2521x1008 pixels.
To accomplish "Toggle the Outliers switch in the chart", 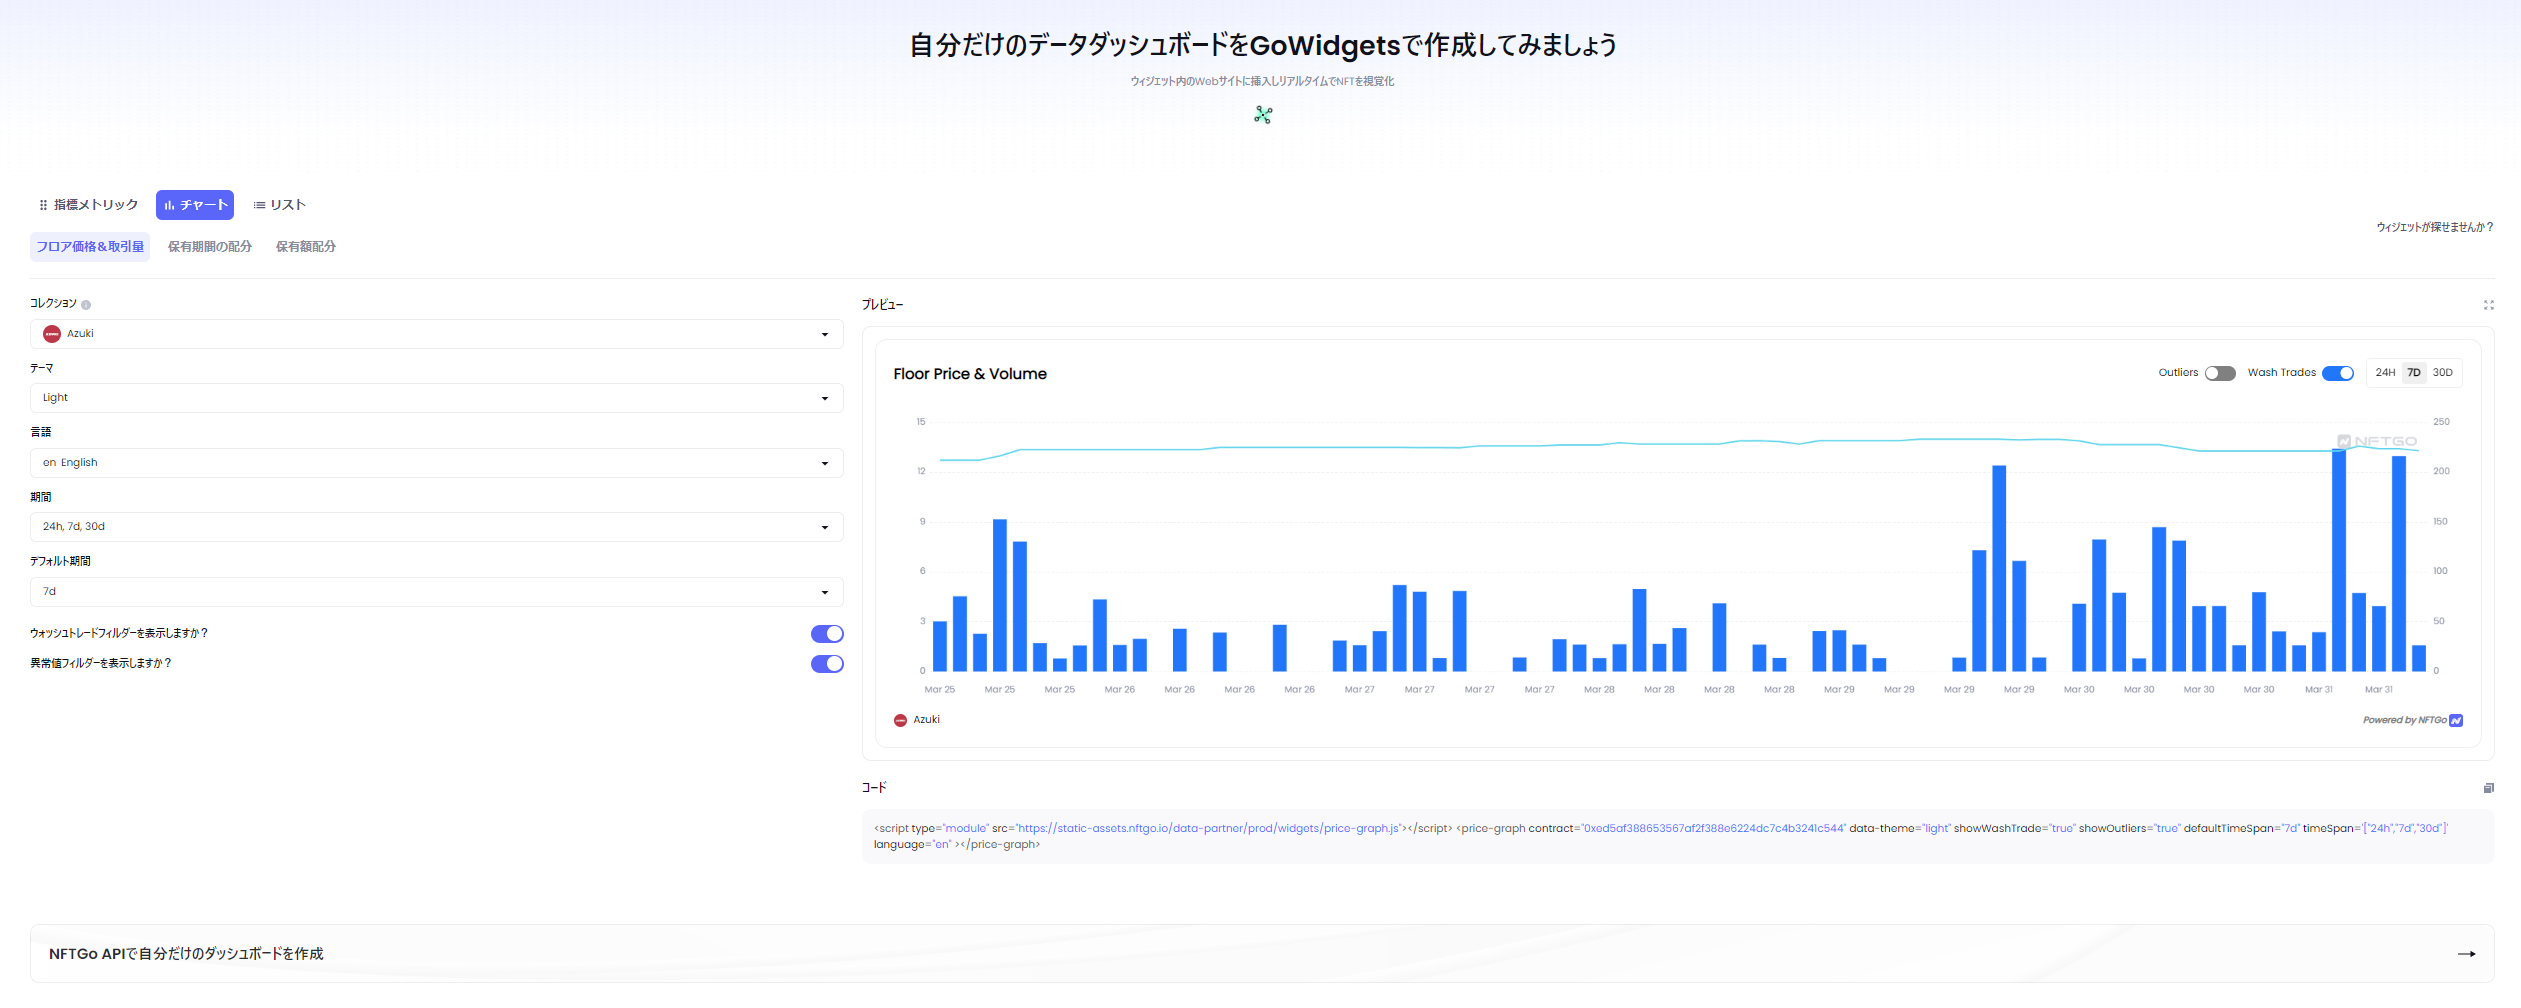I will click(x=2220, y=373).
